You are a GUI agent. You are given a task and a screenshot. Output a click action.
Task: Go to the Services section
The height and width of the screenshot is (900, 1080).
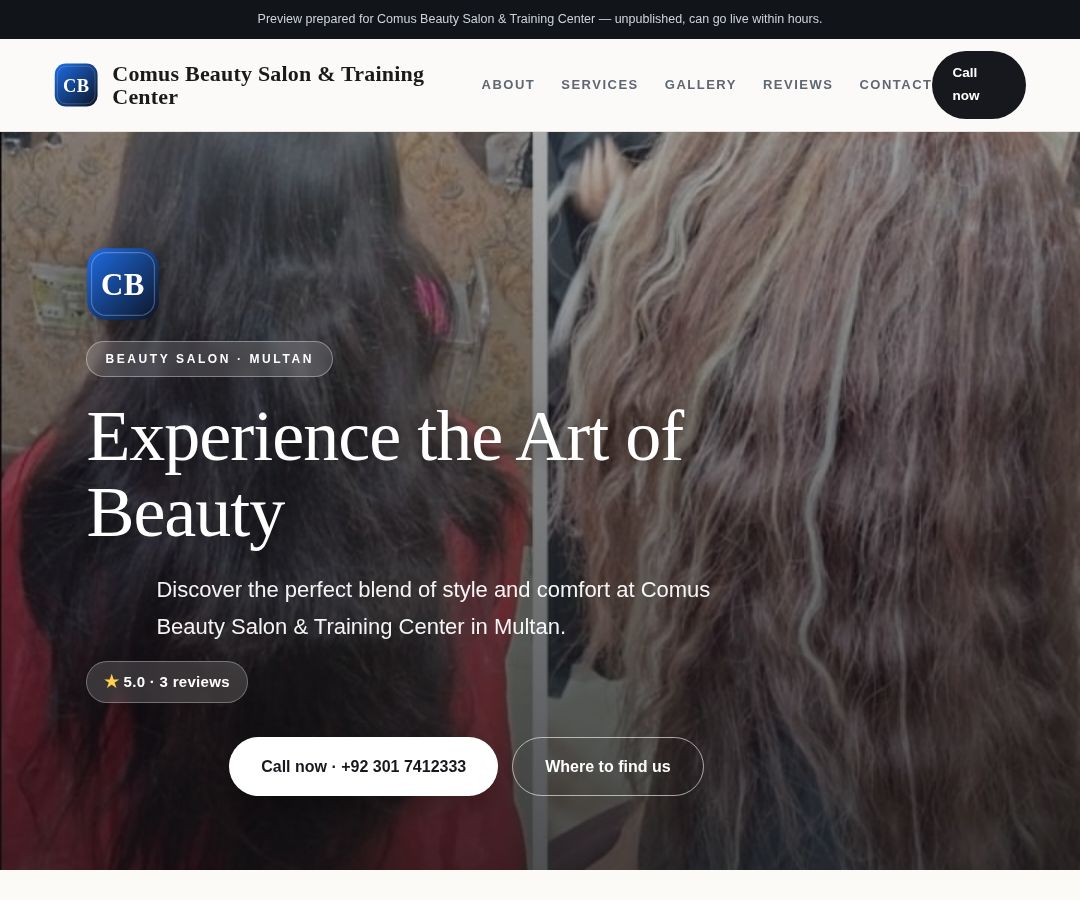point(599,85)
